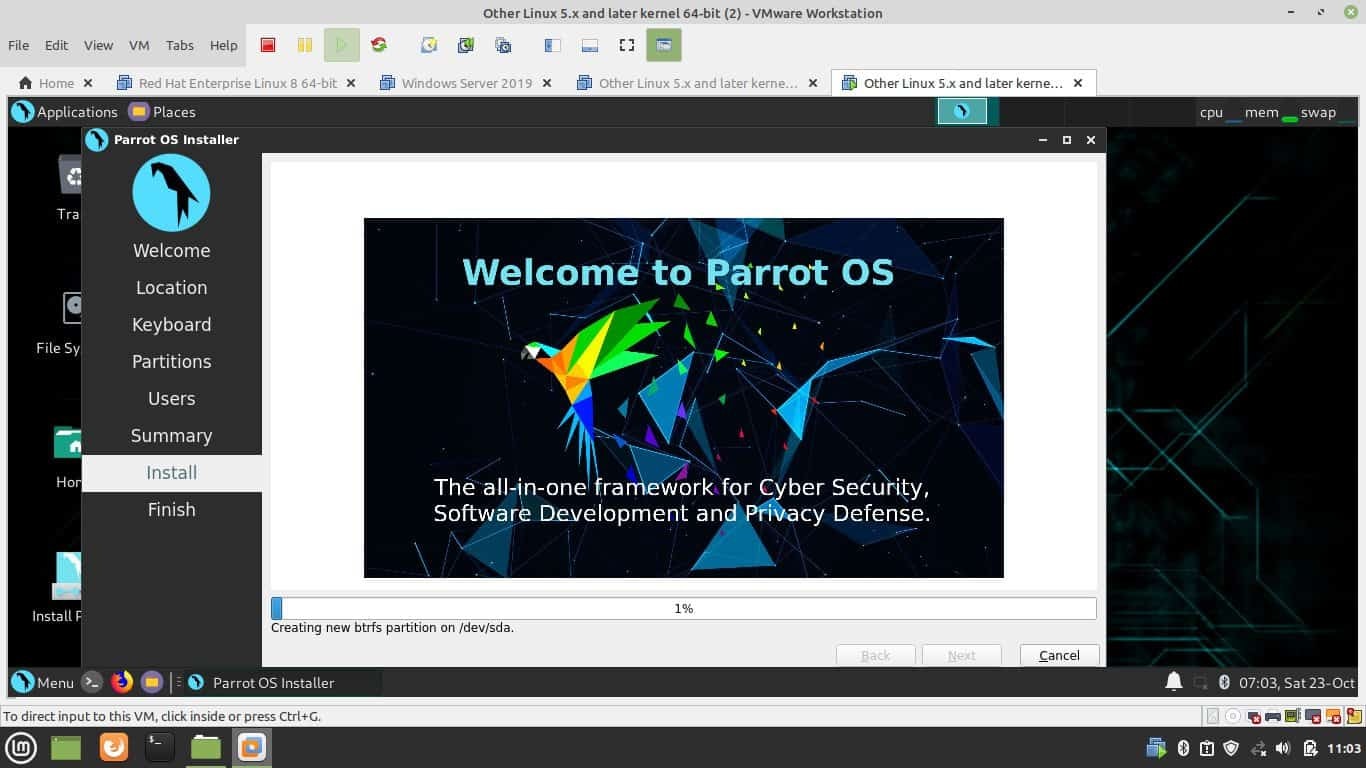Click the Trash desktop icon
Viewport: 1366px width, 768px height.
click(x=70, y=188)
